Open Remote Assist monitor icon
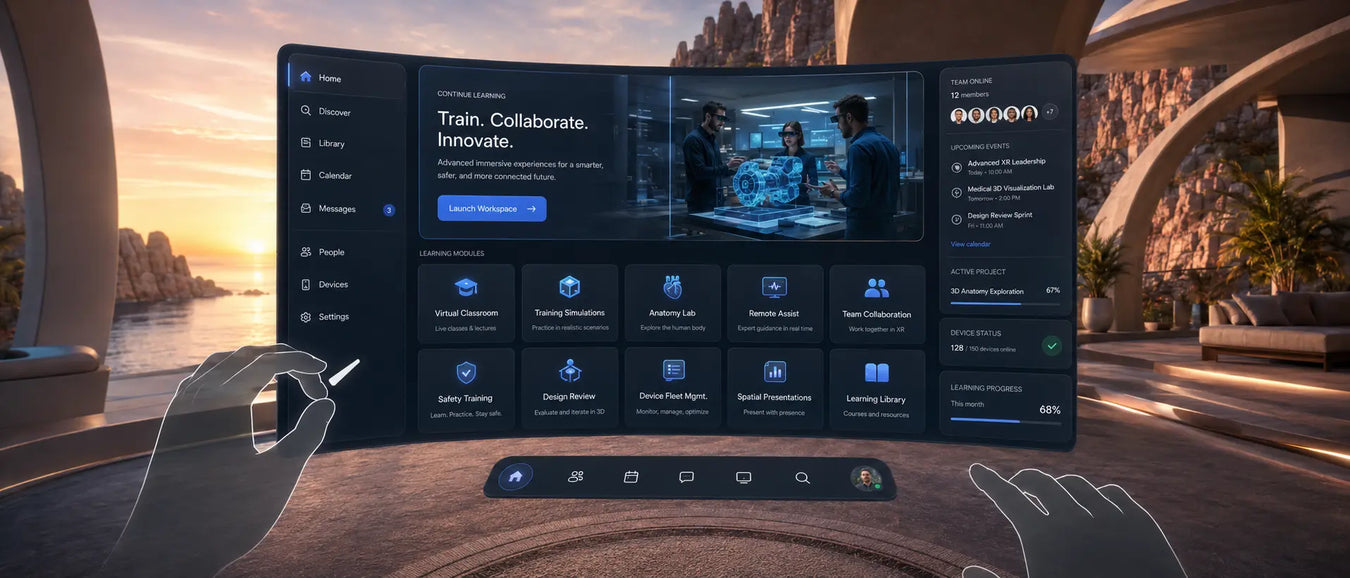1350x578 pixels. 774,288
